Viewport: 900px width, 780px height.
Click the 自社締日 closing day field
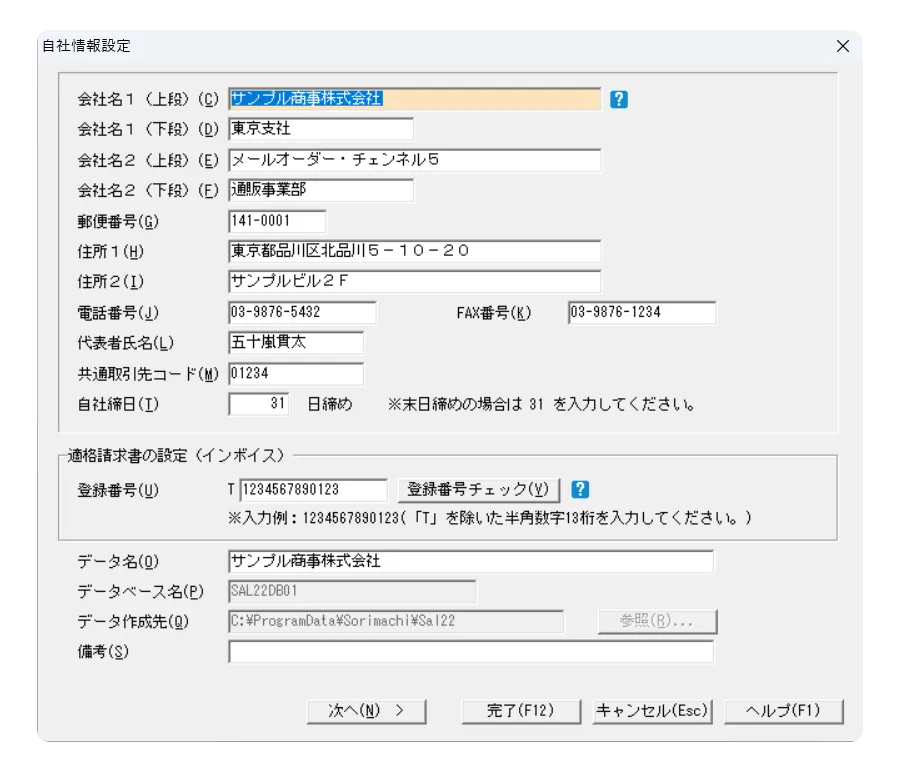tap(259, 404)
